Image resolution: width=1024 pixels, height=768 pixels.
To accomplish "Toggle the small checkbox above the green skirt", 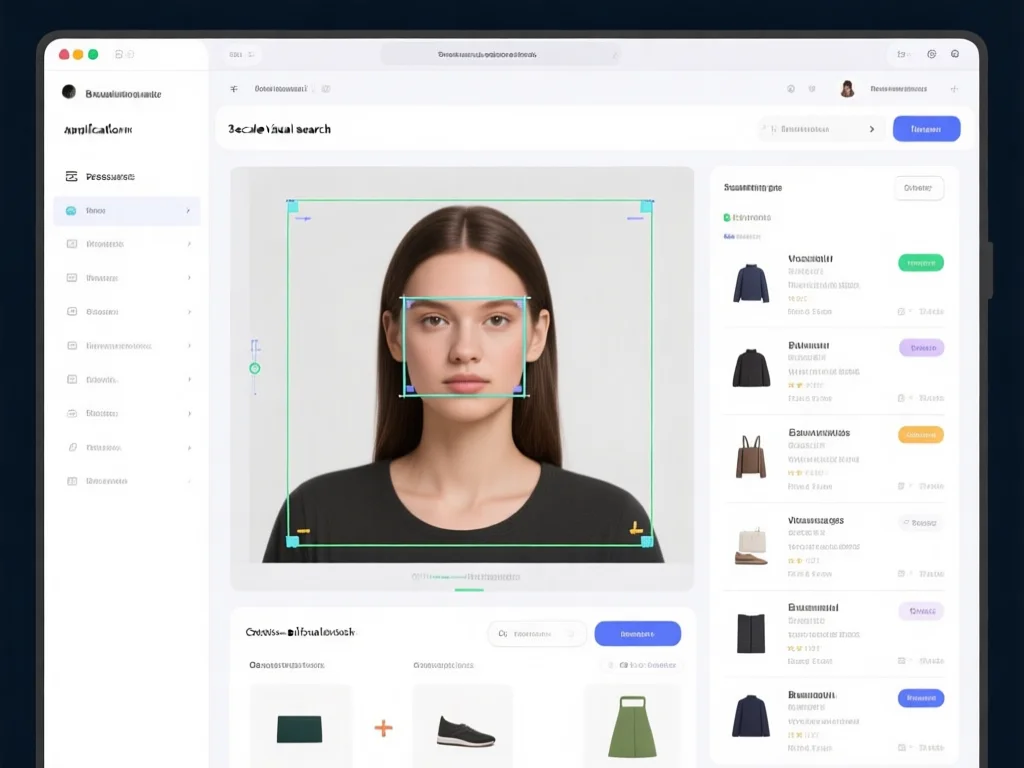I will tap(624, 665).
